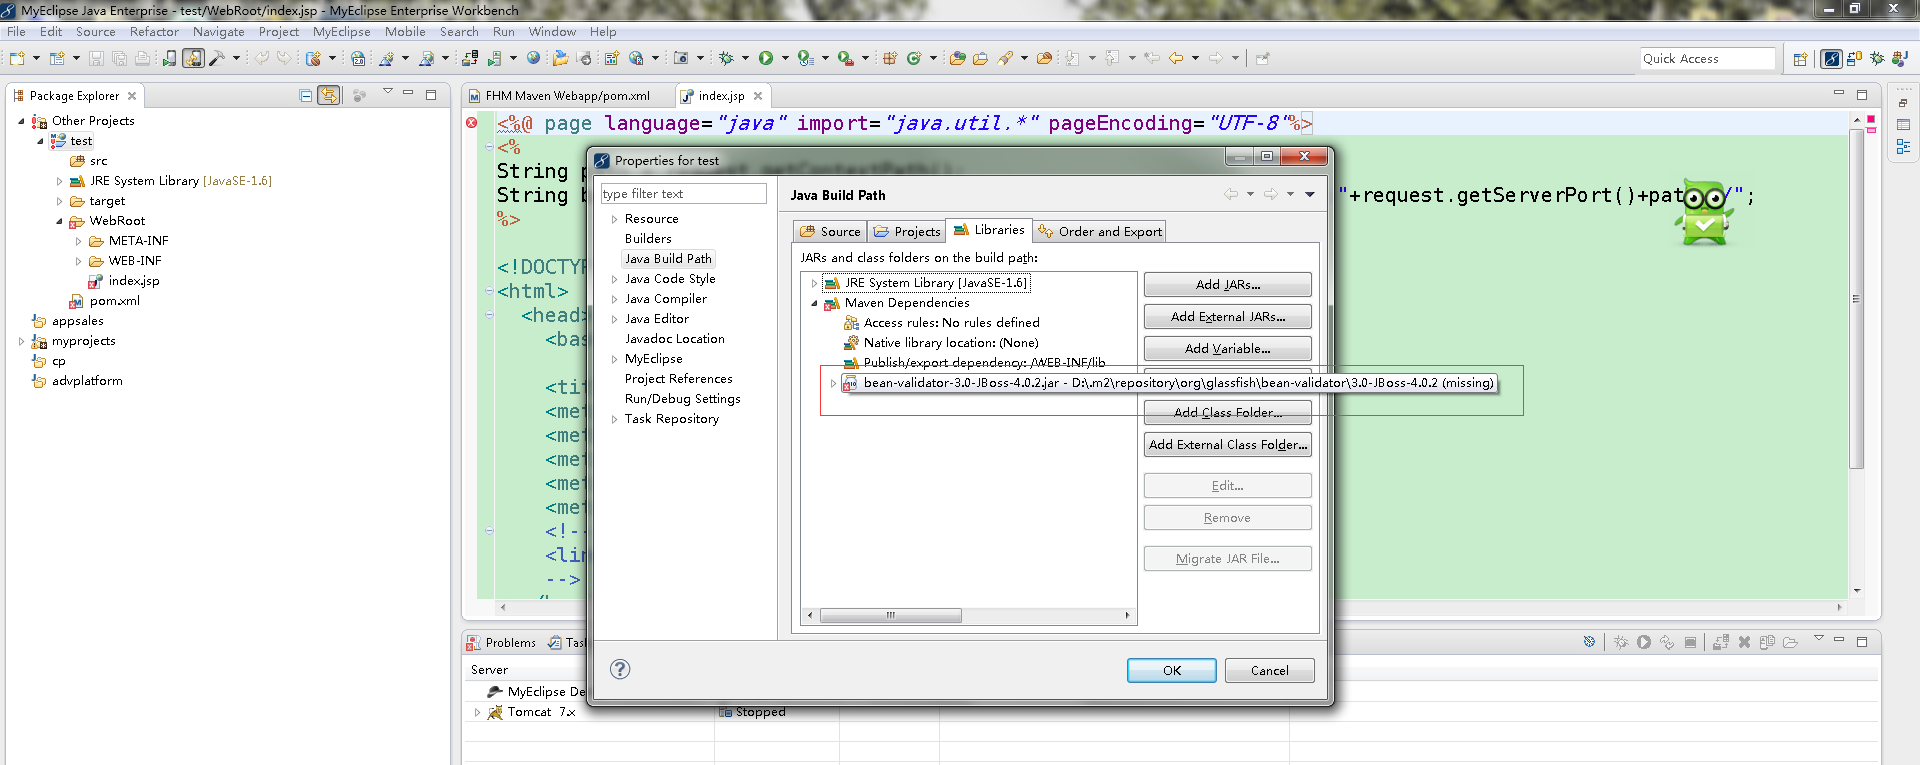Screen dimensions: 1920x765
Task: Click the Add JARs... button
Action: click(1228, 285)
